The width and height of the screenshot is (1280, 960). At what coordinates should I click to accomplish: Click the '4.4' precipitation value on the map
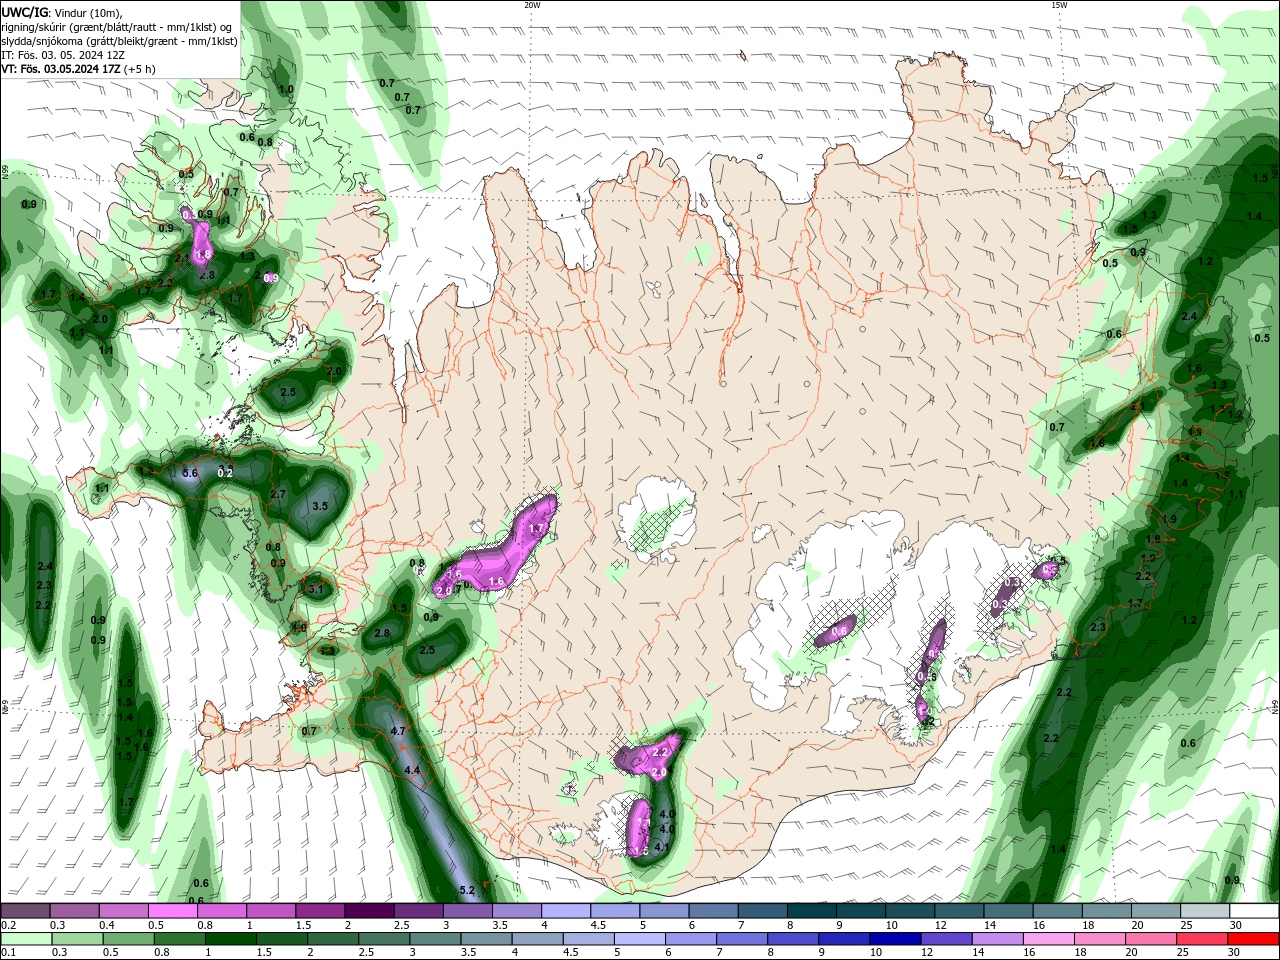click(x=412, y=770)
